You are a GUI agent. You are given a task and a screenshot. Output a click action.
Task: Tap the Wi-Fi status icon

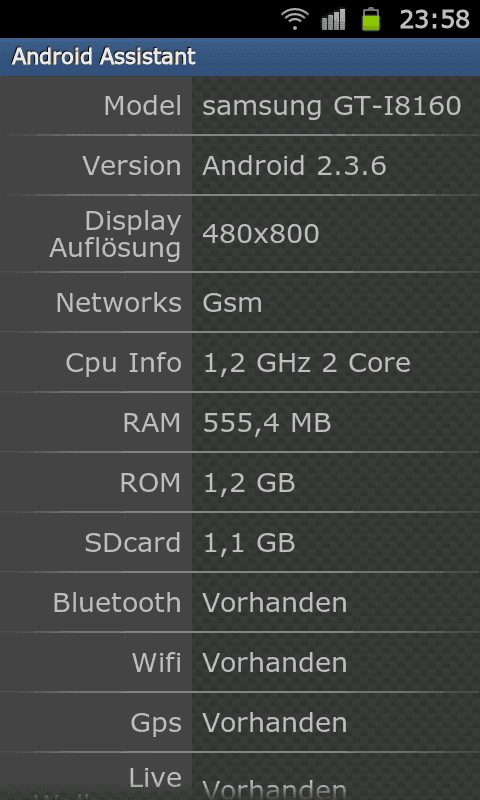[295, 19]
